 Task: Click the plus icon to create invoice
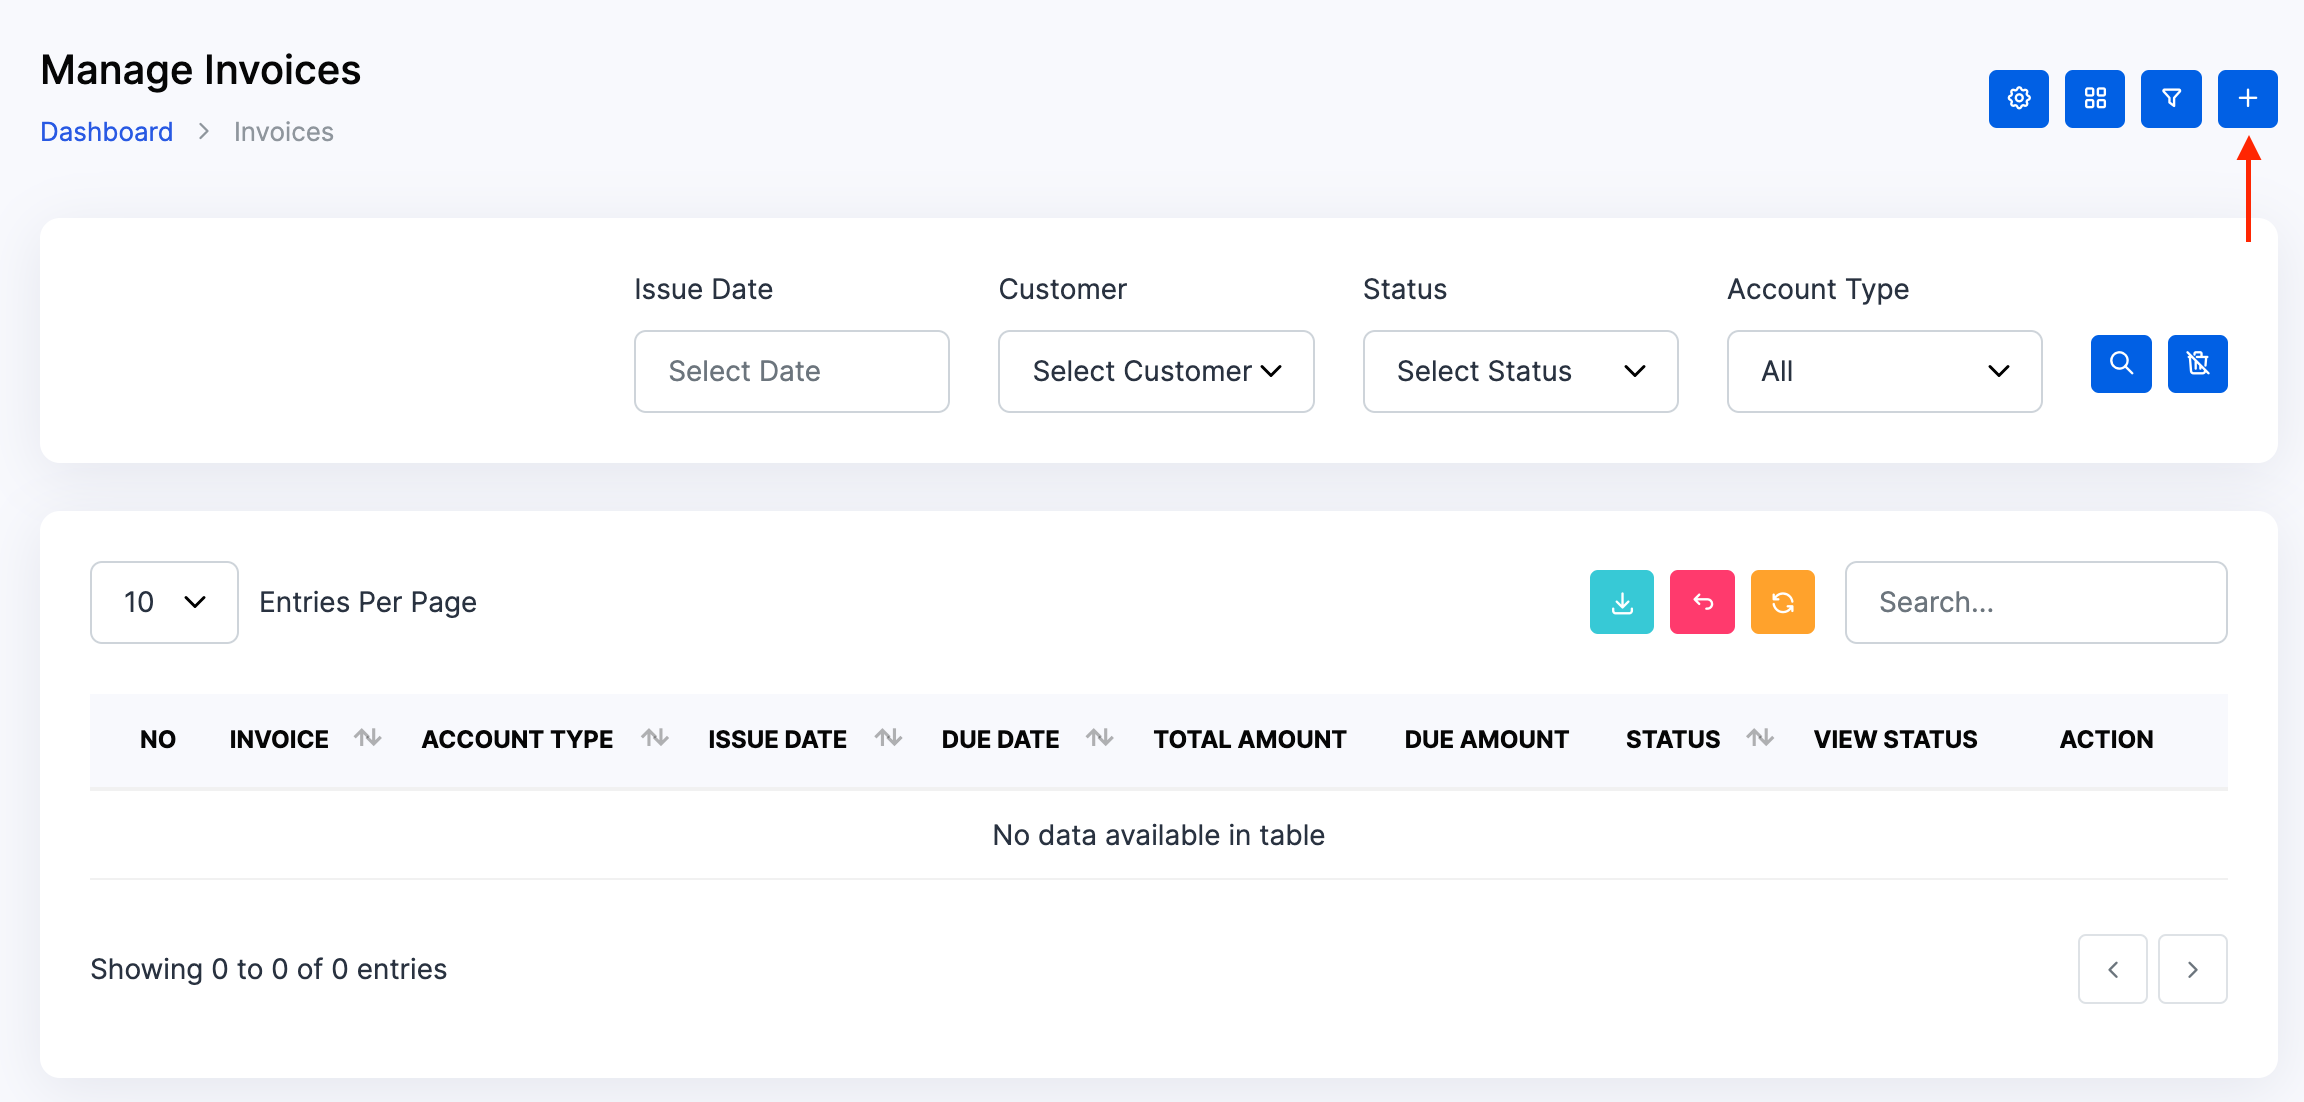tap(2247, 99)
